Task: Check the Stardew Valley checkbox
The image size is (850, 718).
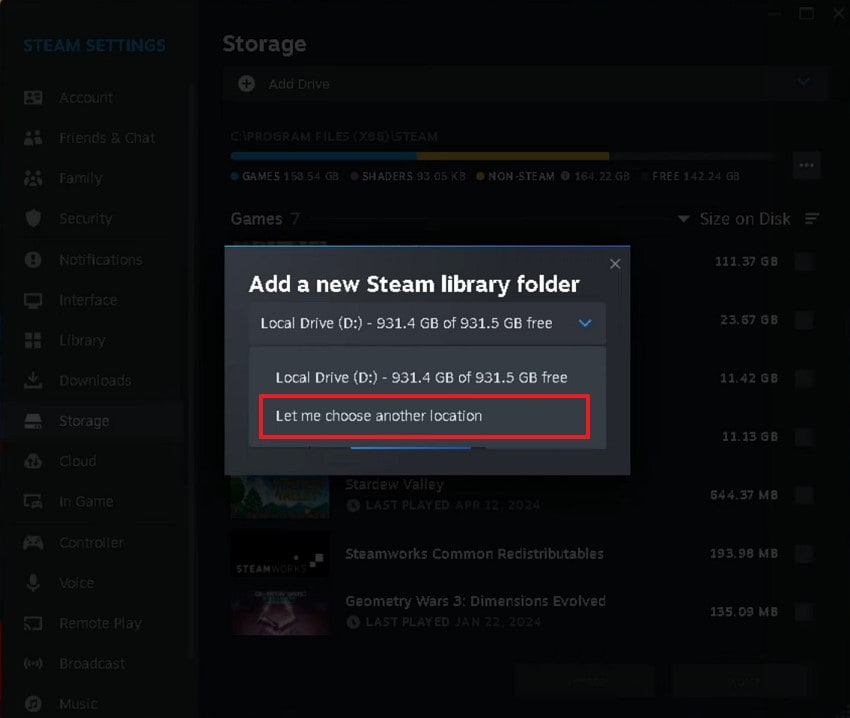Action: [804, 495]
